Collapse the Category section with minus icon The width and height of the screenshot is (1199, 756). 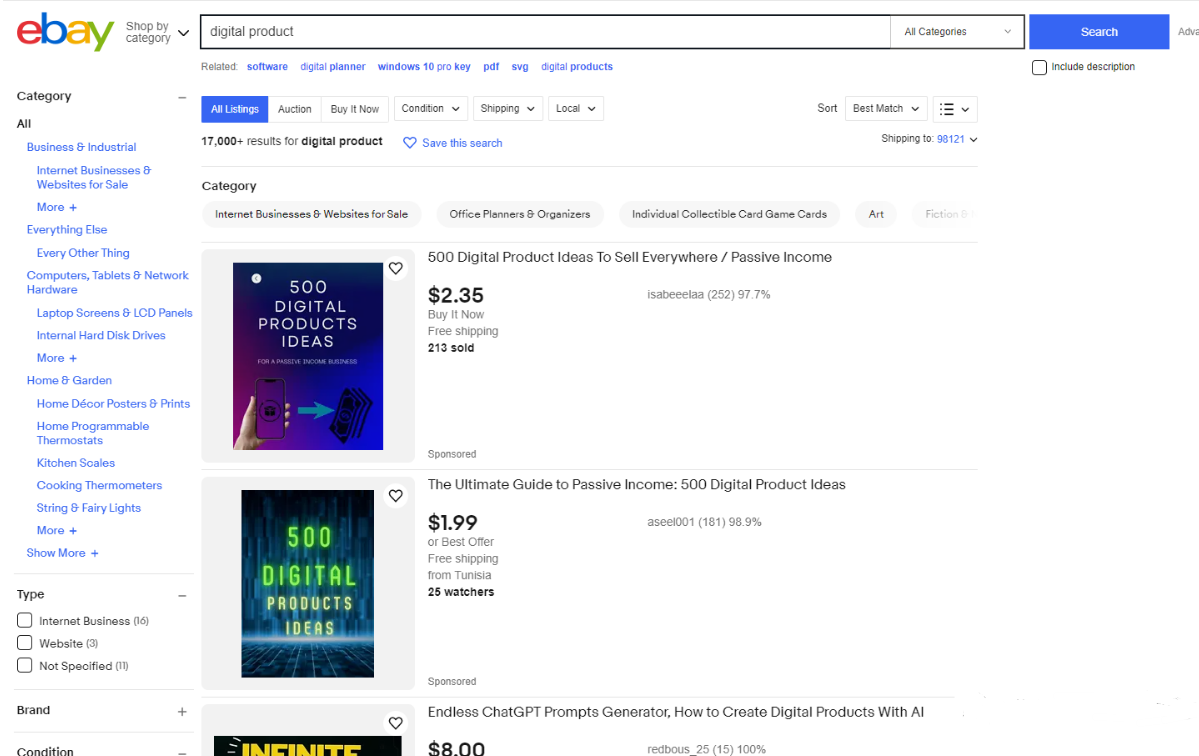182,97
